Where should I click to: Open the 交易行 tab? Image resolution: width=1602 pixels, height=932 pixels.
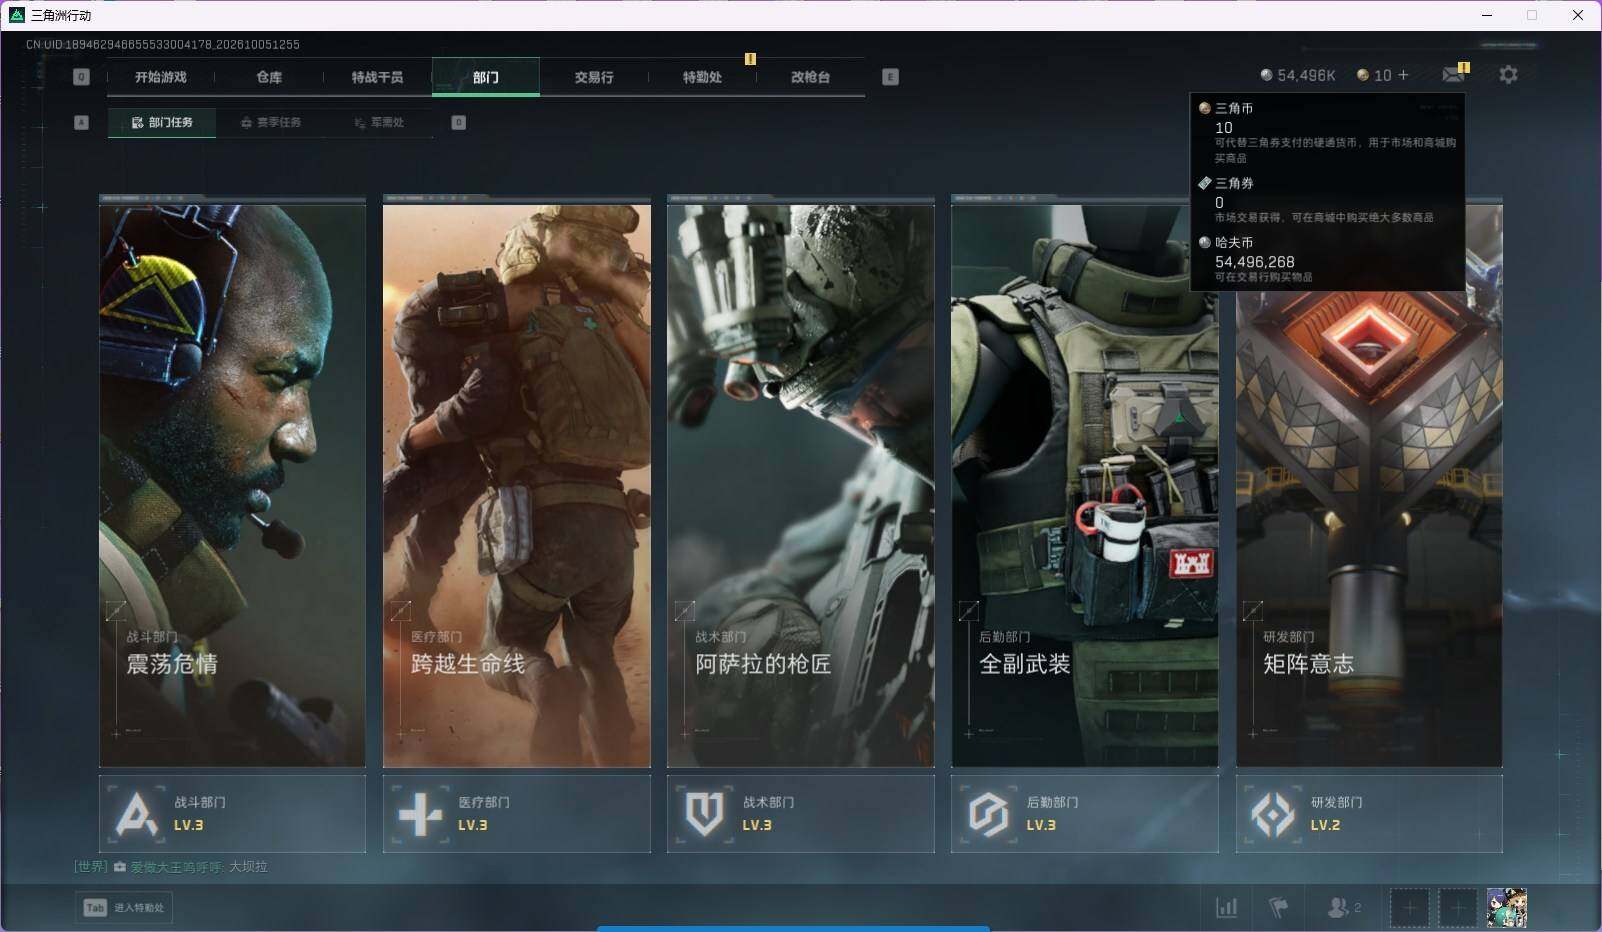pyautogui.click(x=594, y=77)
